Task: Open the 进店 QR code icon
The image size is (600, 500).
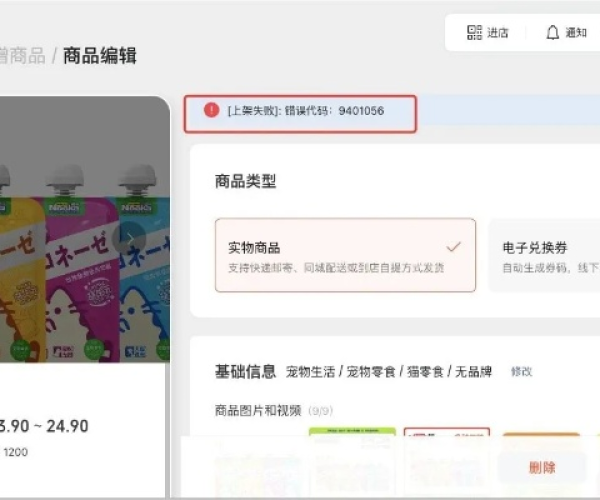Action: [x=474, y=33]
